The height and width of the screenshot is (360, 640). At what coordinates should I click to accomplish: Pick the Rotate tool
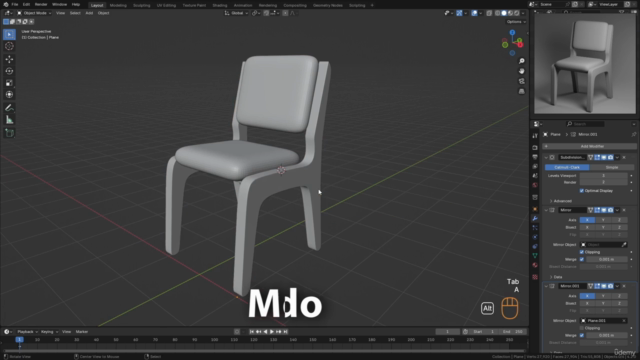coord(9,71)
